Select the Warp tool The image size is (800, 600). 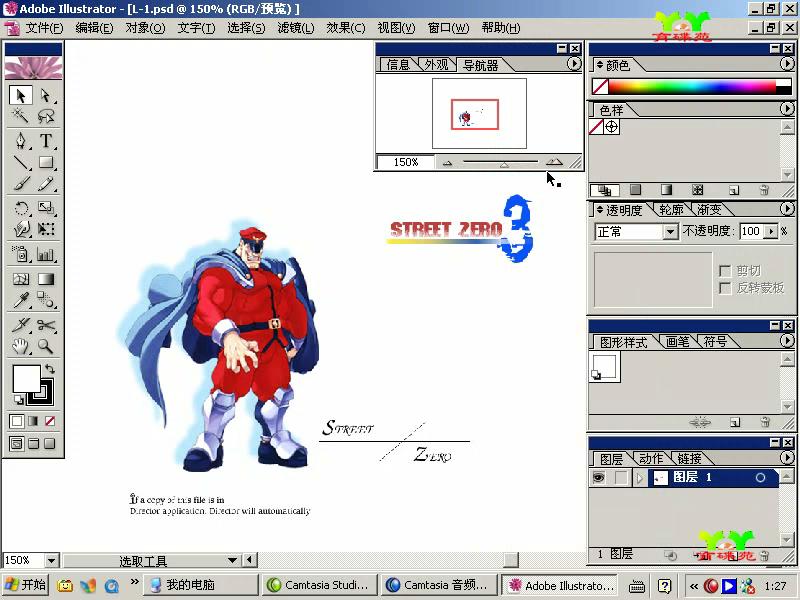21,229
